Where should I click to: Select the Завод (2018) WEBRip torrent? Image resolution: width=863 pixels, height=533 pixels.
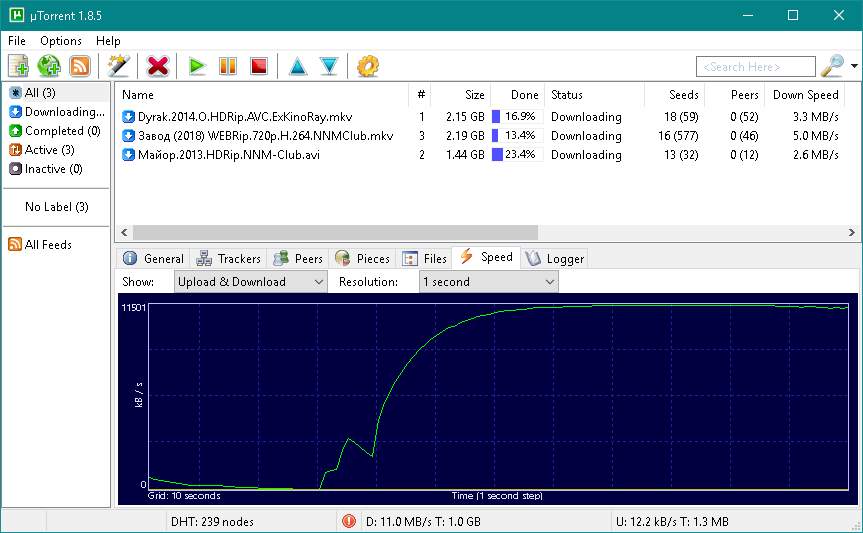[480, 136]
